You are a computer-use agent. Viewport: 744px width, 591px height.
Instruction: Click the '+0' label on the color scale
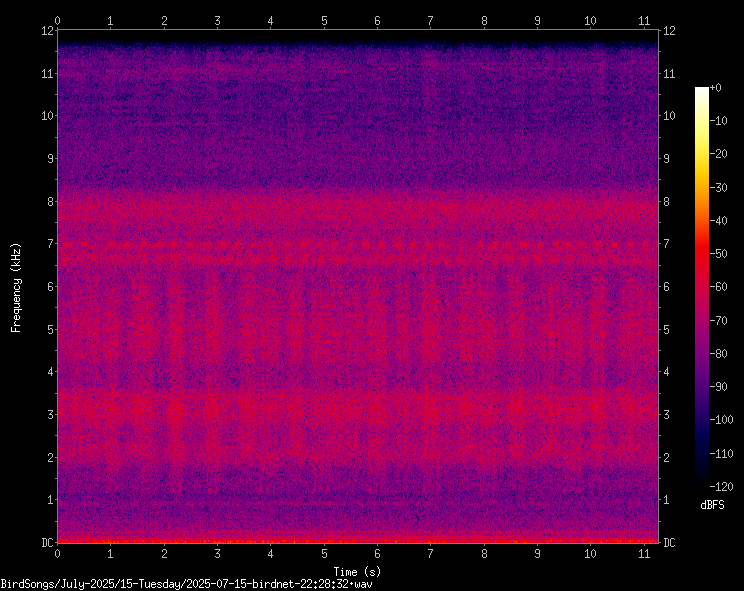coord(716,88)
